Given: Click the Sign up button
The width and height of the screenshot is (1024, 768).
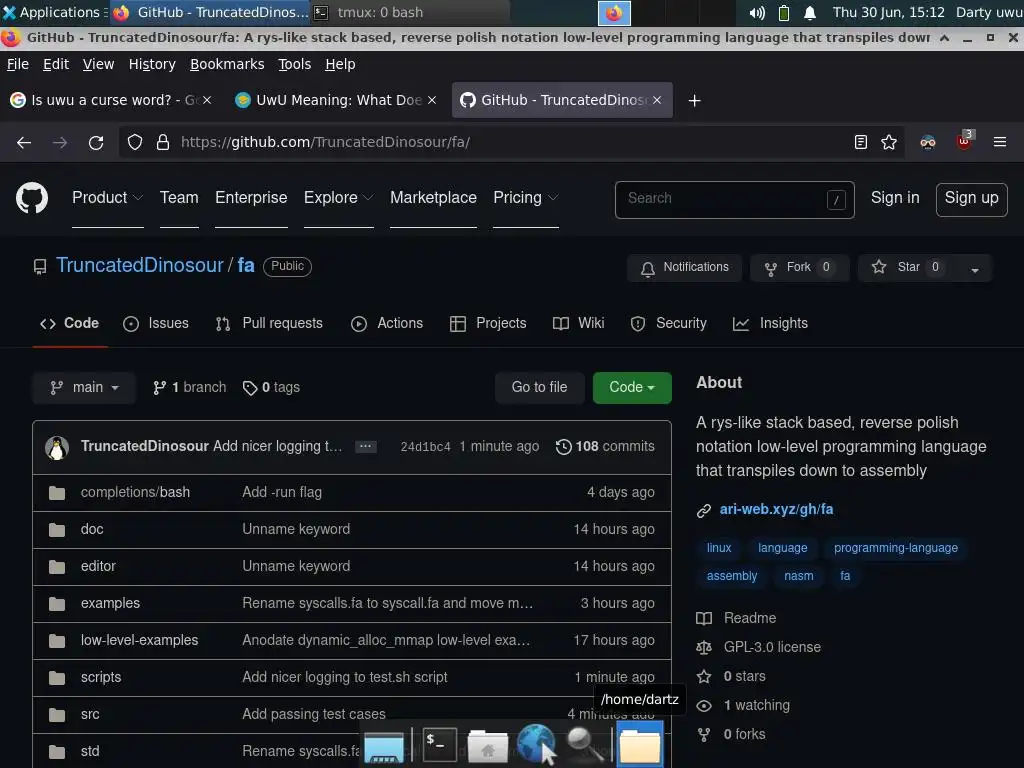Looking at the screenshot, I should click(x=971, y=199).
